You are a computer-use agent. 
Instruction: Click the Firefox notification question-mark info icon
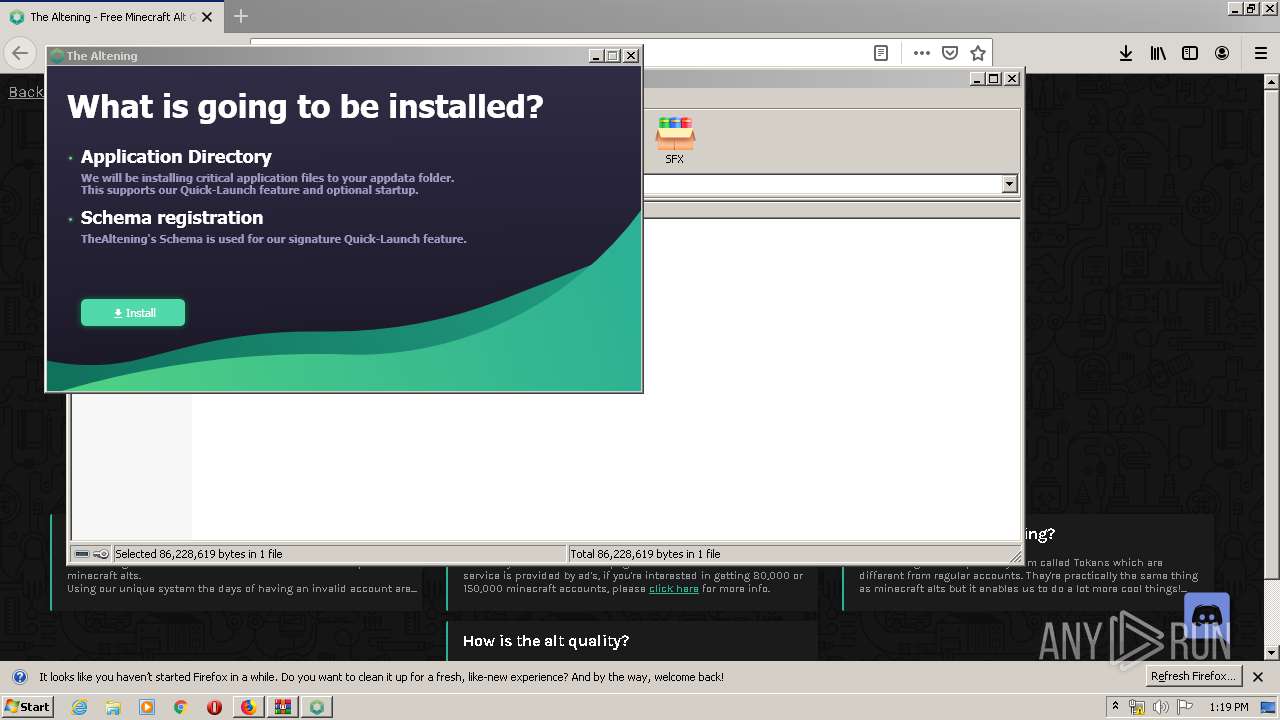coord(19,677)
